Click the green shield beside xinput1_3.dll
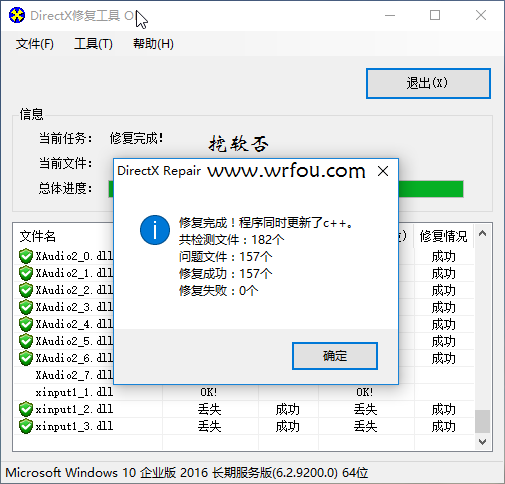 (26, 426)
